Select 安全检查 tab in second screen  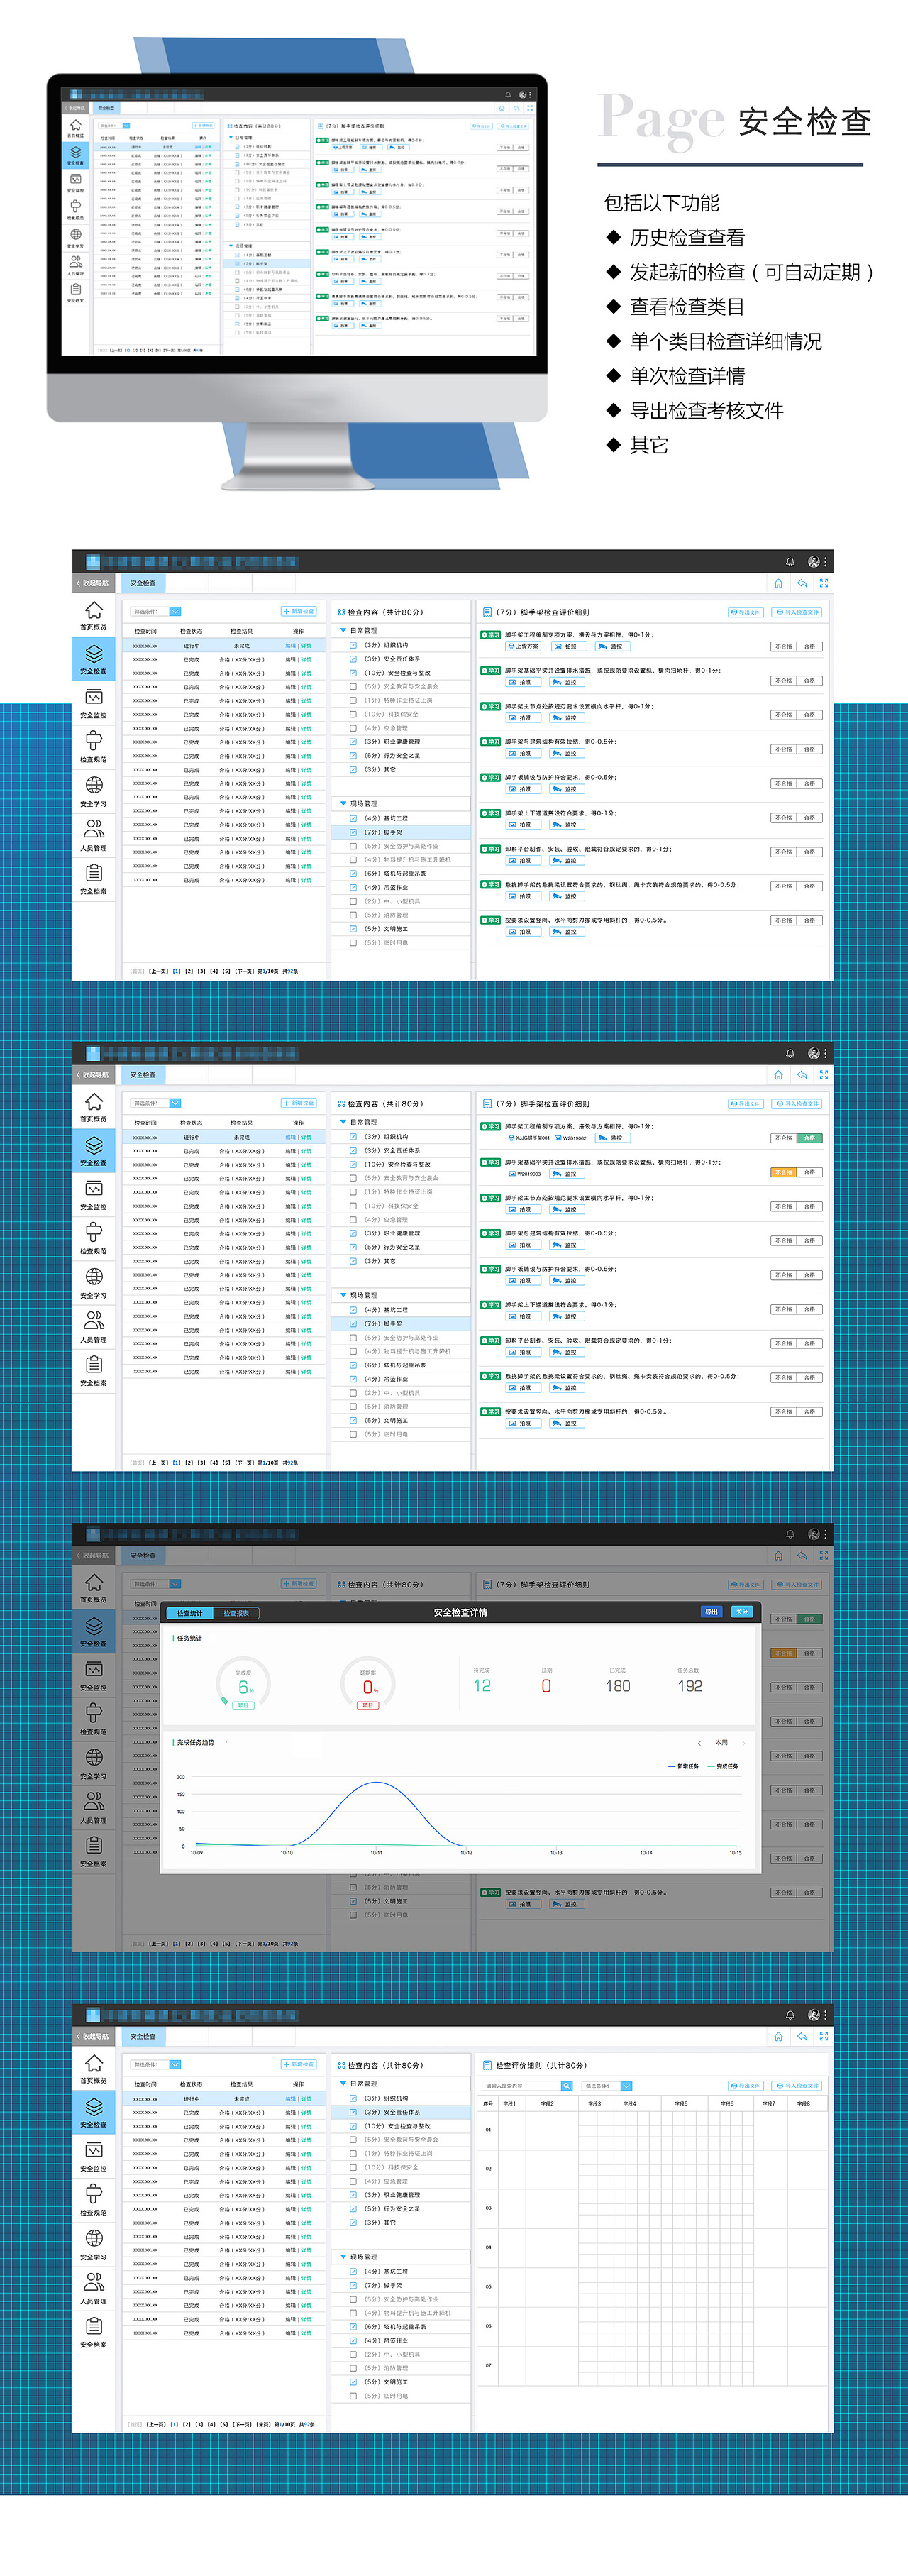[143, 1075]
